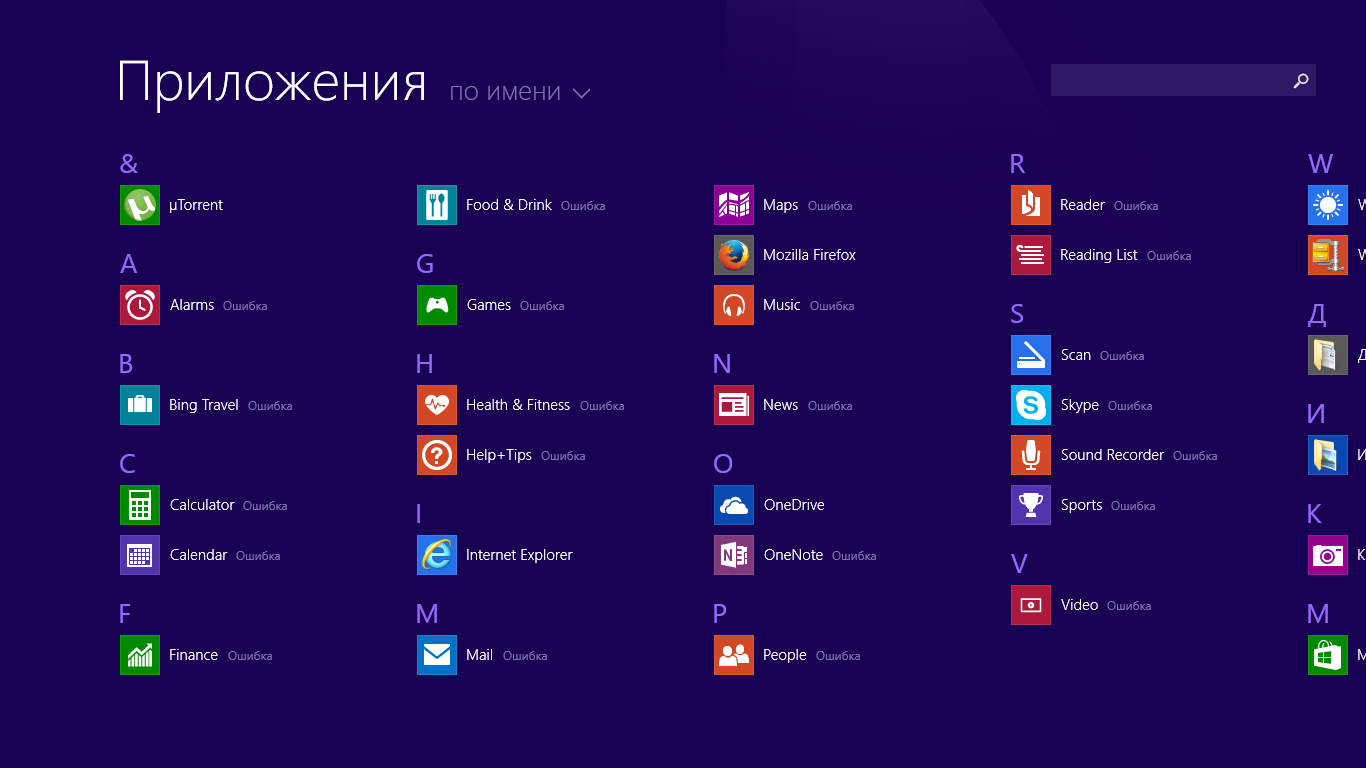
Task: Launch the Alarms app tile
Action: coord(140,305)
